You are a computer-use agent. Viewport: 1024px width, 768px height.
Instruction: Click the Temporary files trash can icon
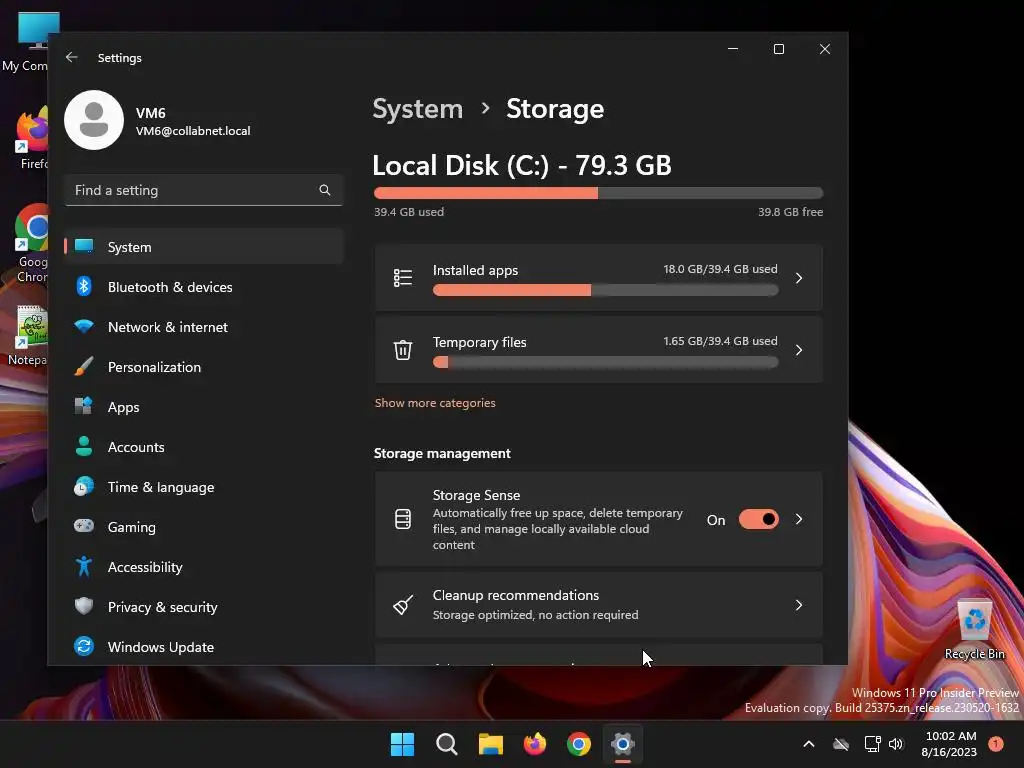[x=403, y=350]
